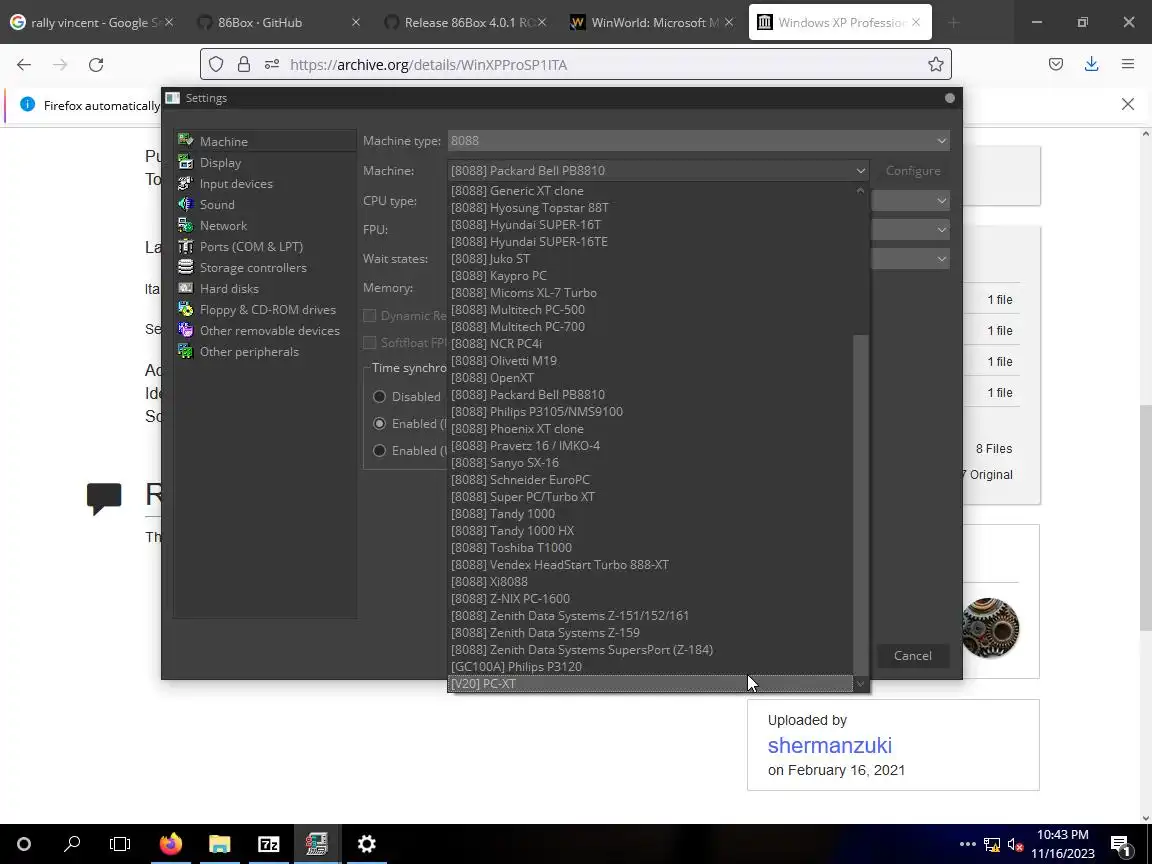
Task: Open 7-Zip from the taskbar
Action: [x=269, y=844]
